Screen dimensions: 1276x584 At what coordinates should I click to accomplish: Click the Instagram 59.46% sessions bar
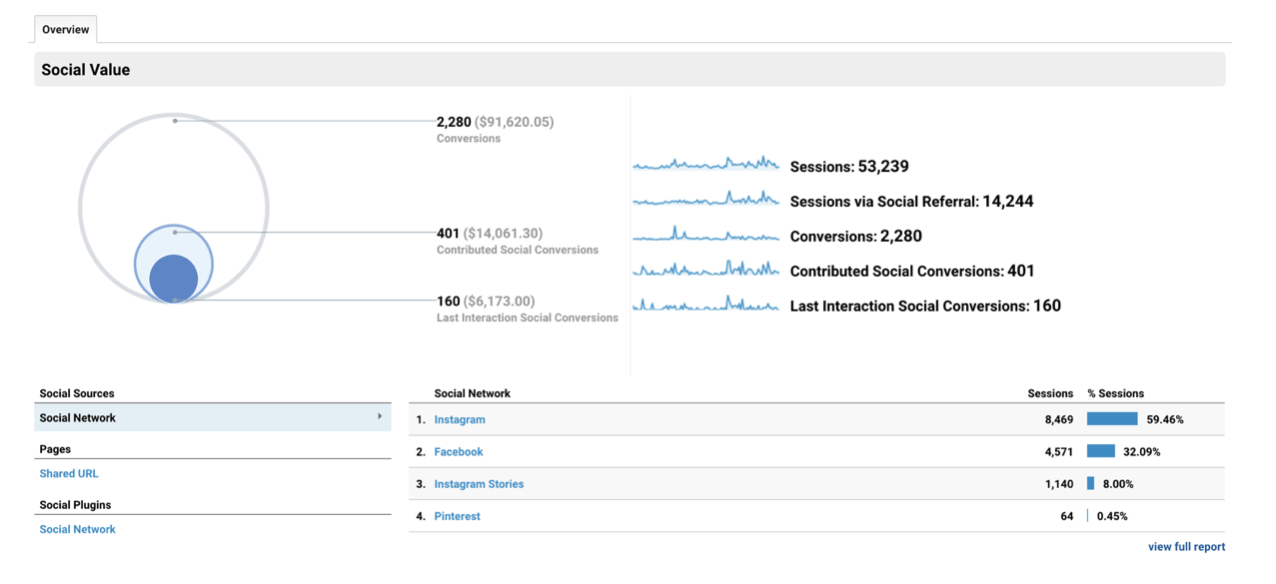point(1112,419)
